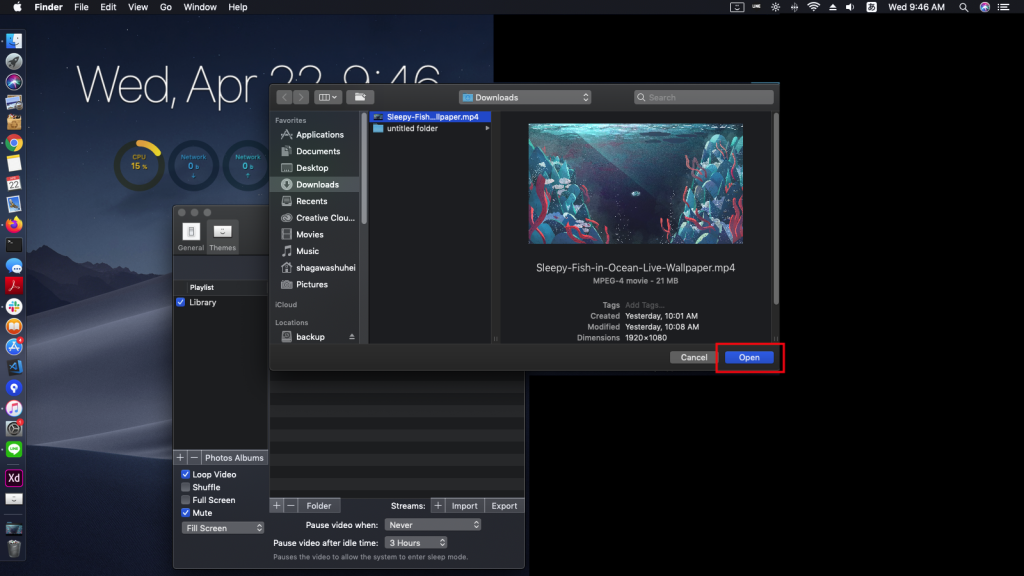Click the Import streams button
This screenshot has height=576, width=1024.
coord(464,505)
